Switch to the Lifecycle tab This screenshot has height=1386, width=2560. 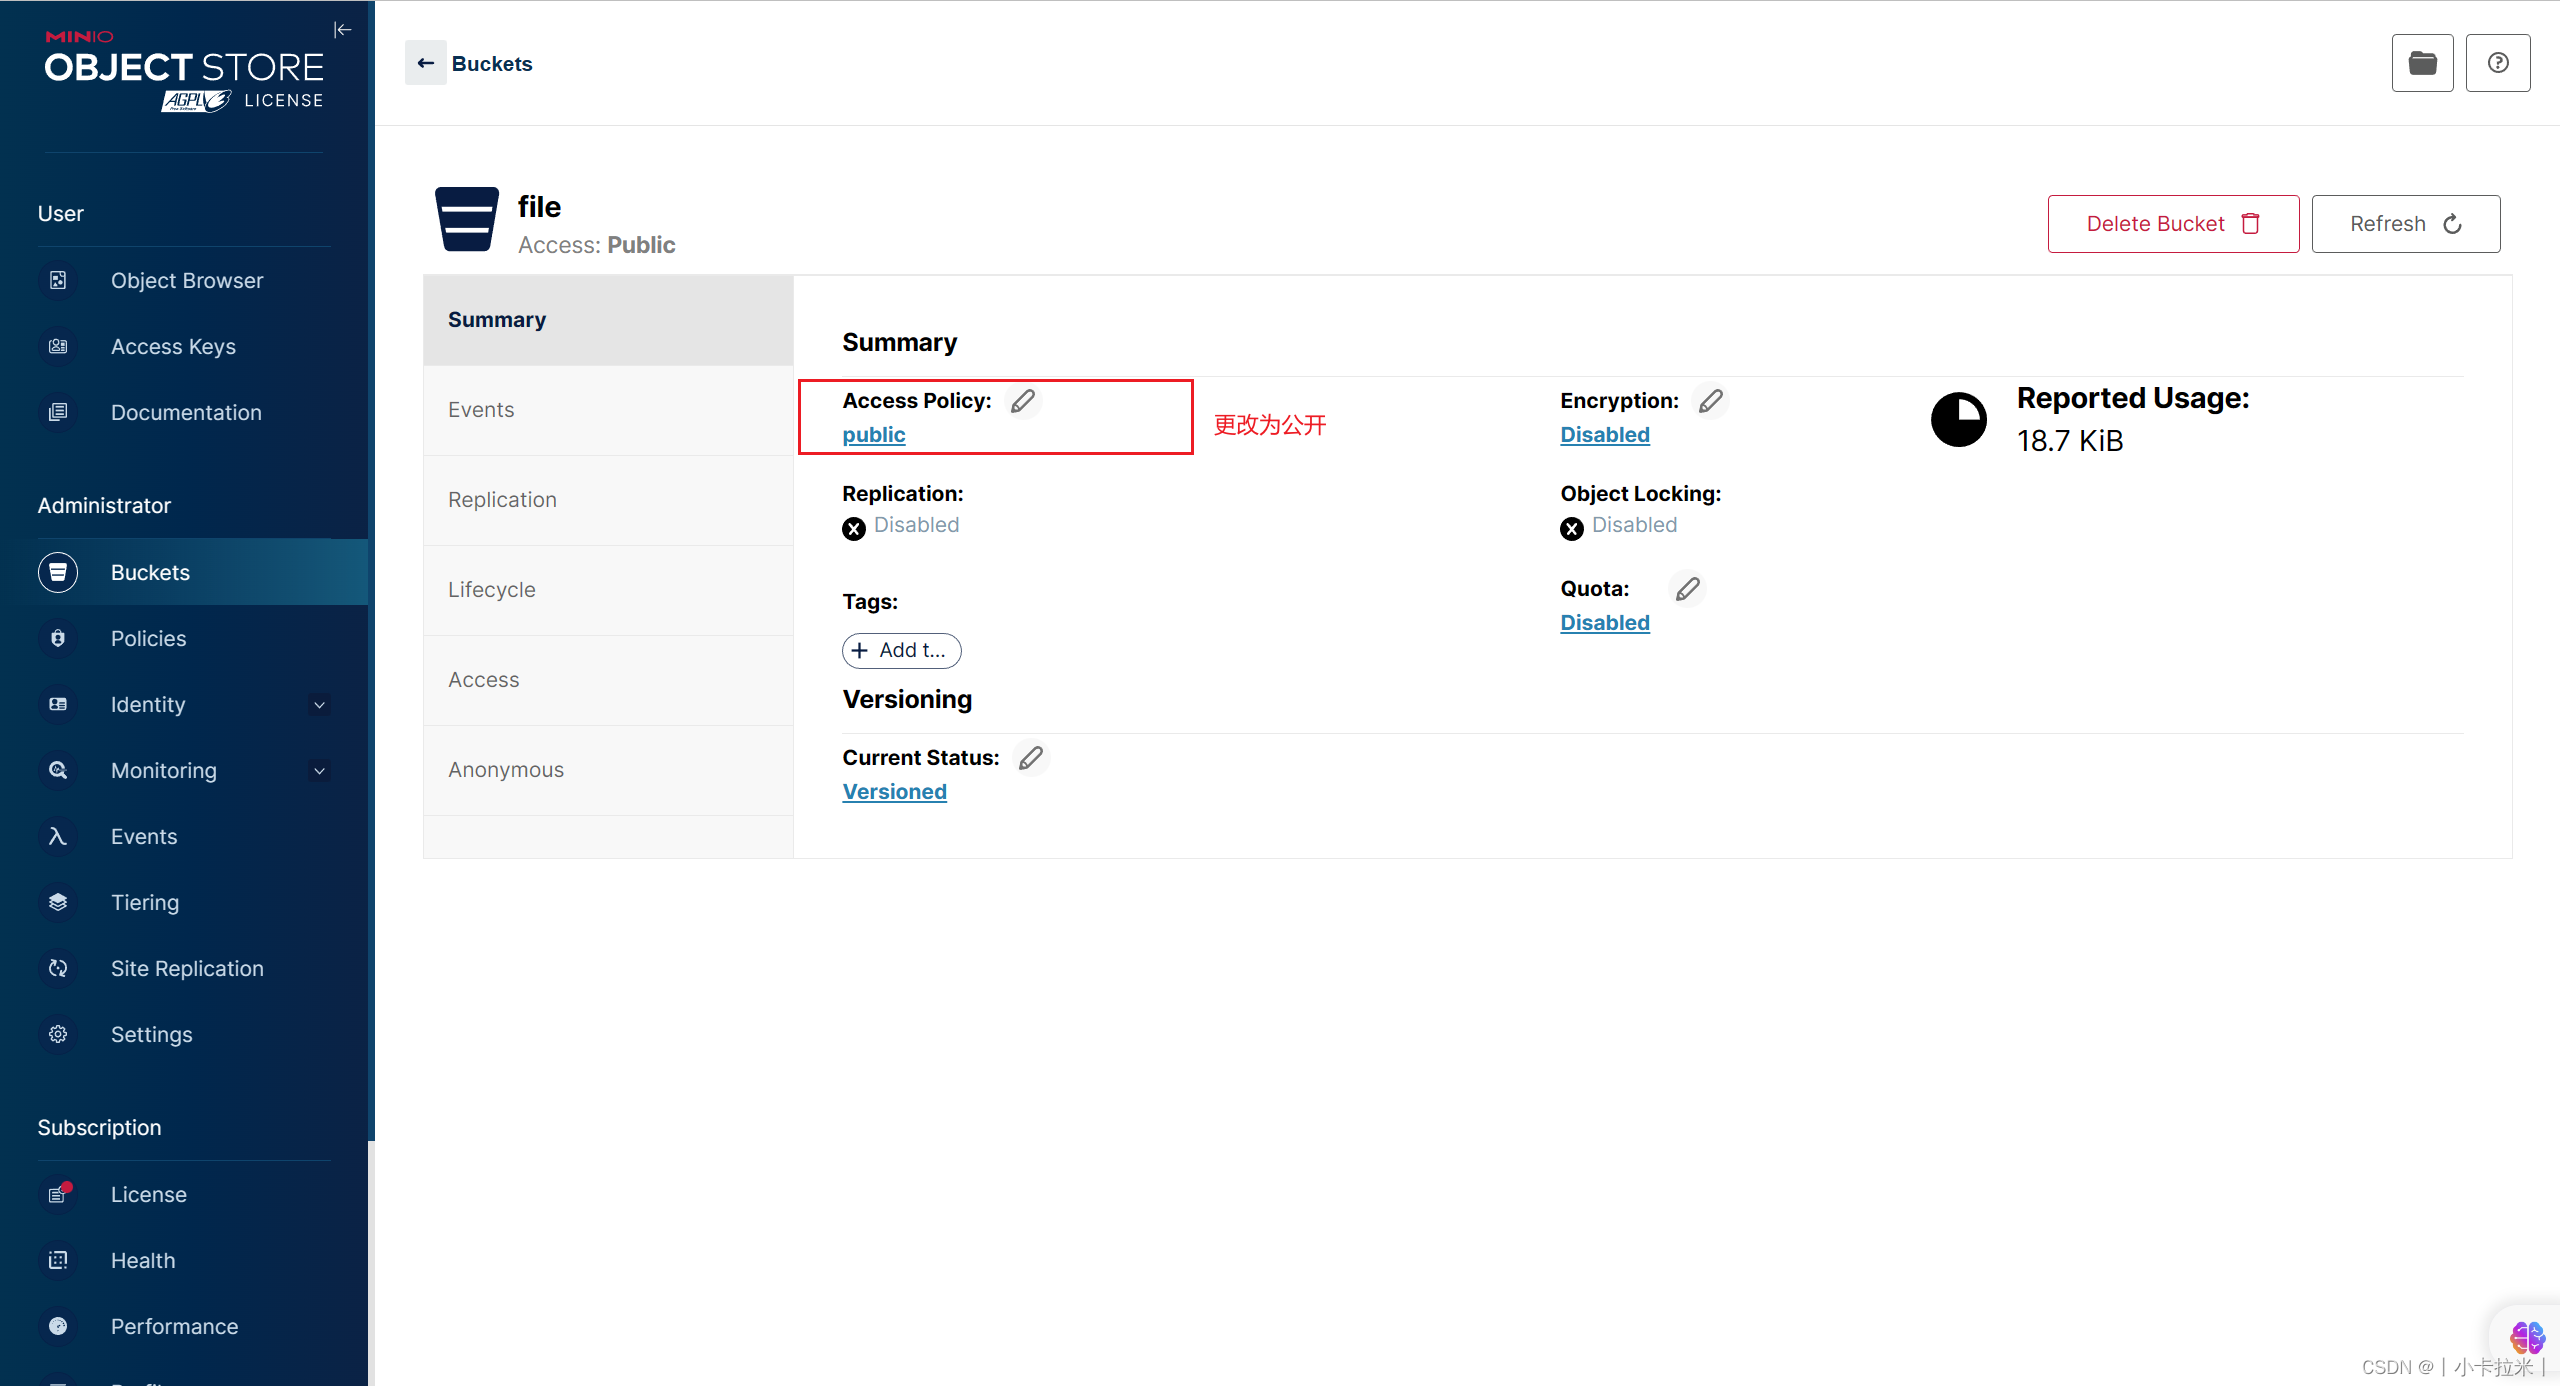[x=491, y=590]
